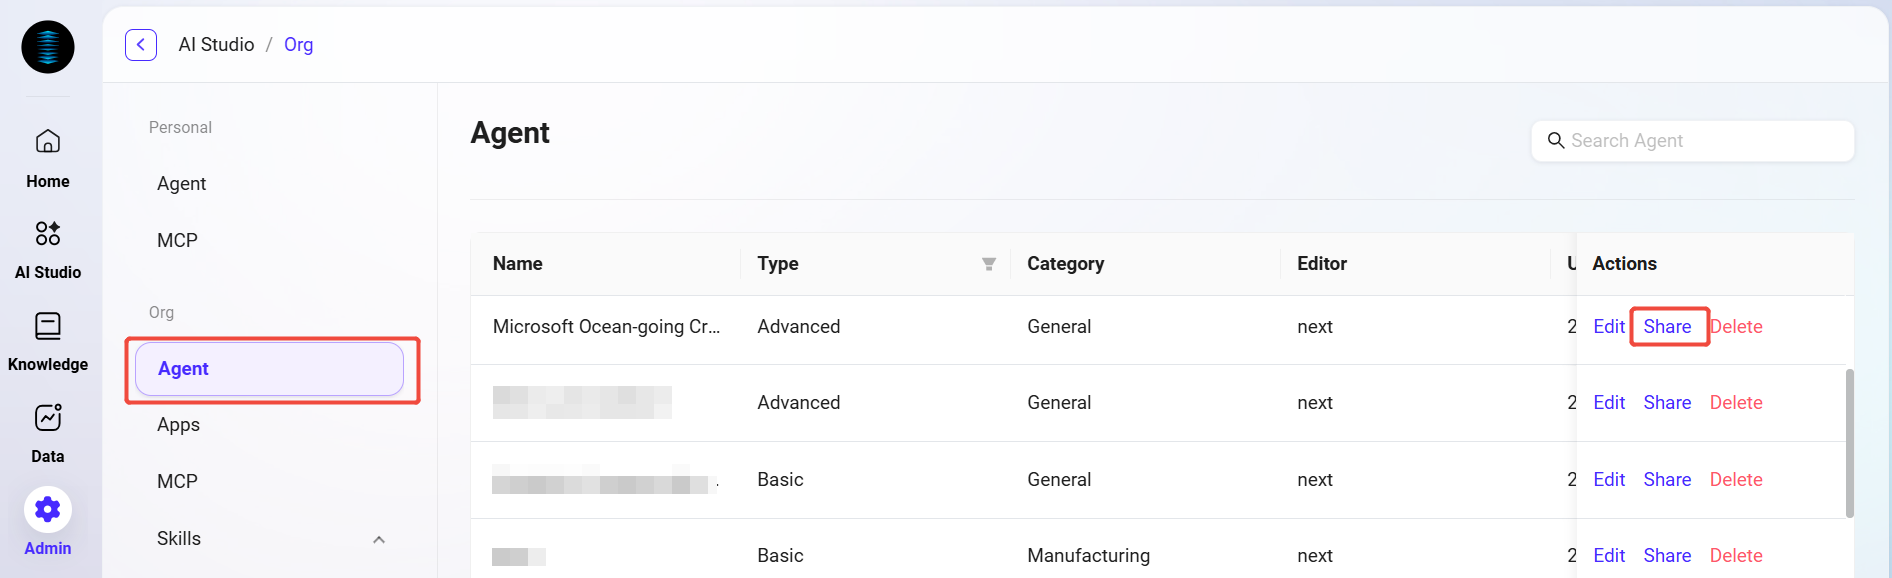Click the agent table vertical scrollbar
Viewport: 1892px width, 578px height.
[1849, 443]
